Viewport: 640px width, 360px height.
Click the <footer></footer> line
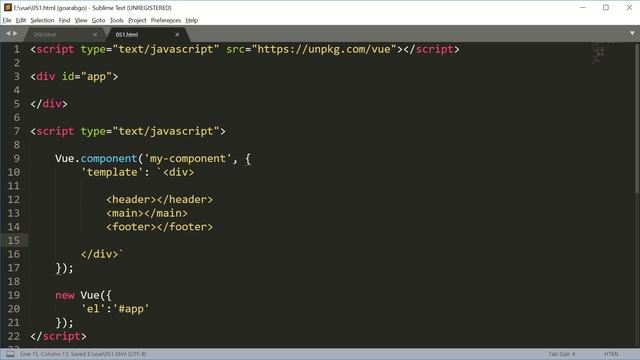pyautogui.click(x=160, y=227)
